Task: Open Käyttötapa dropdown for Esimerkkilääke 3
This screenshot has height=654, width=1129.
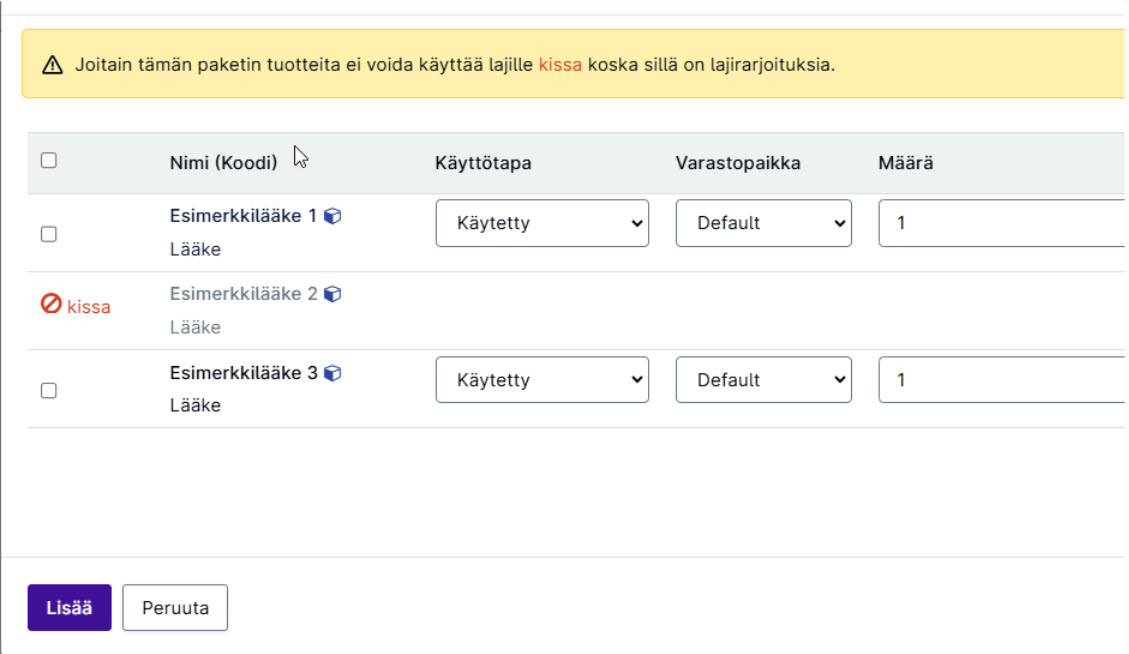Action: coord(542,380)
